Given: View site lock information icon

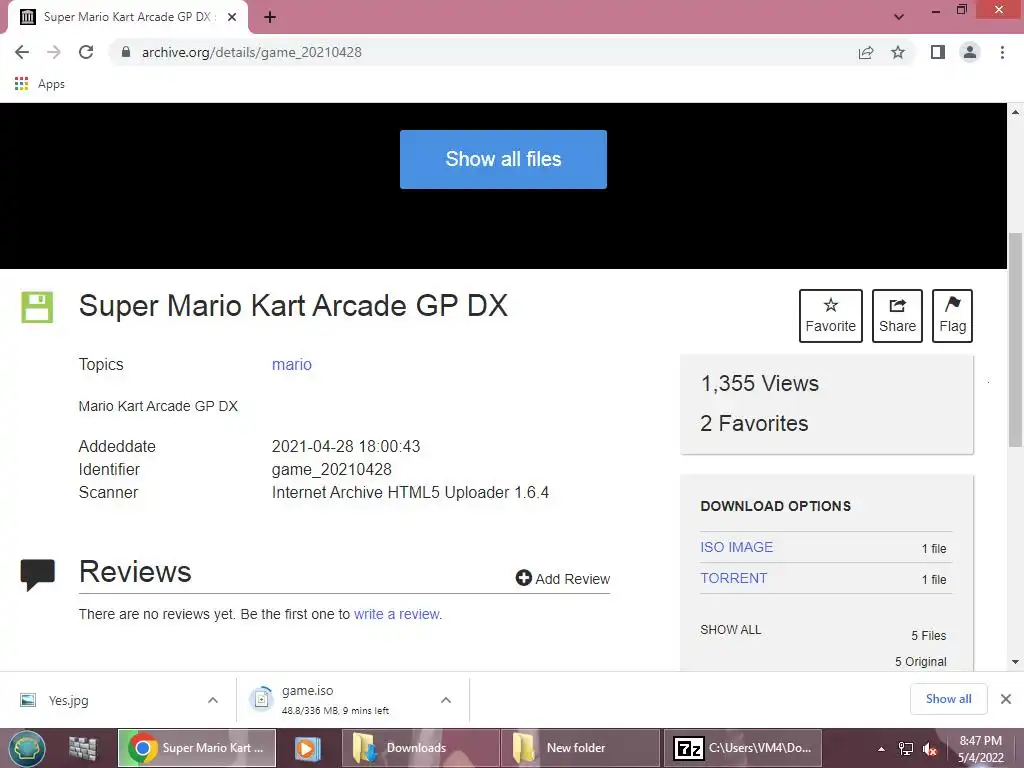Looking at the screenshot, I should coord(125,52).
